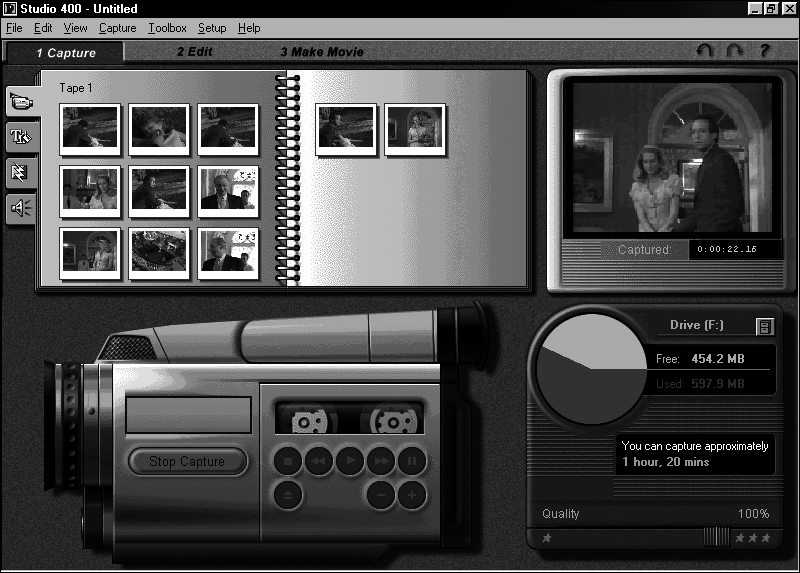800x573 pixels.
Task: Open the transitions album tab
Action: [20, 172]
